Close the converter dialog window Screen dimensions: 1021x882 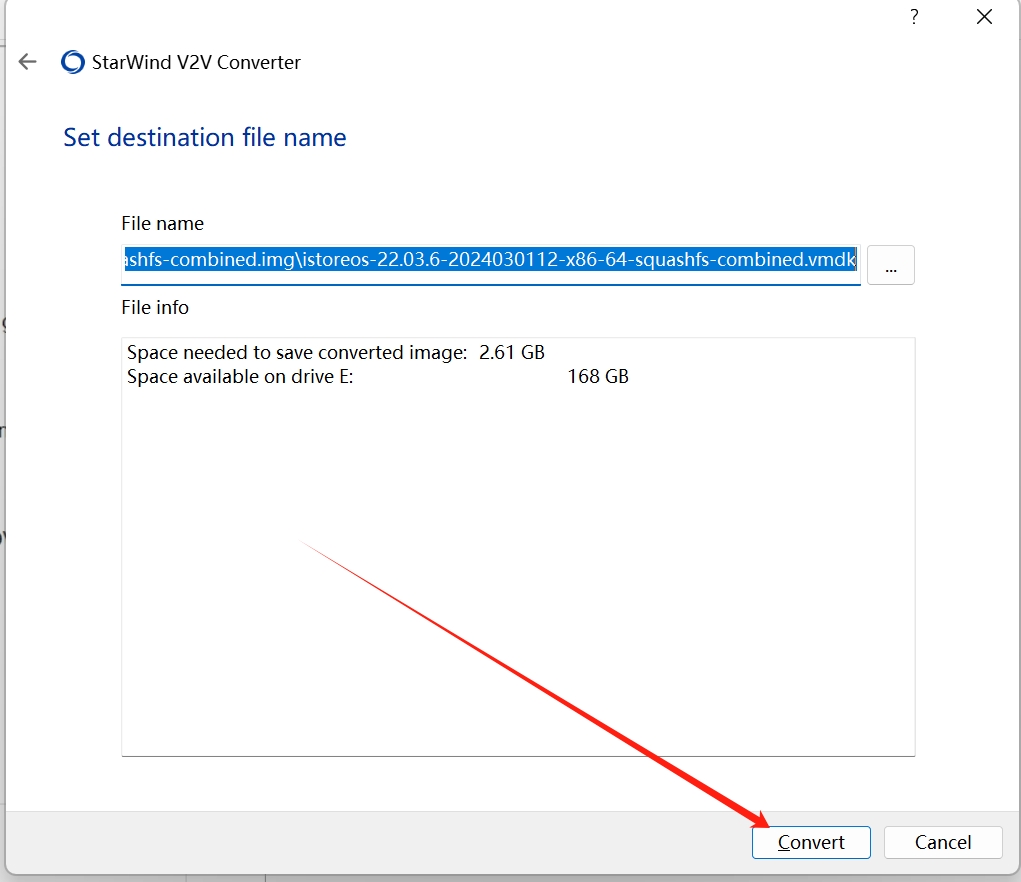(x=984, y=16)
